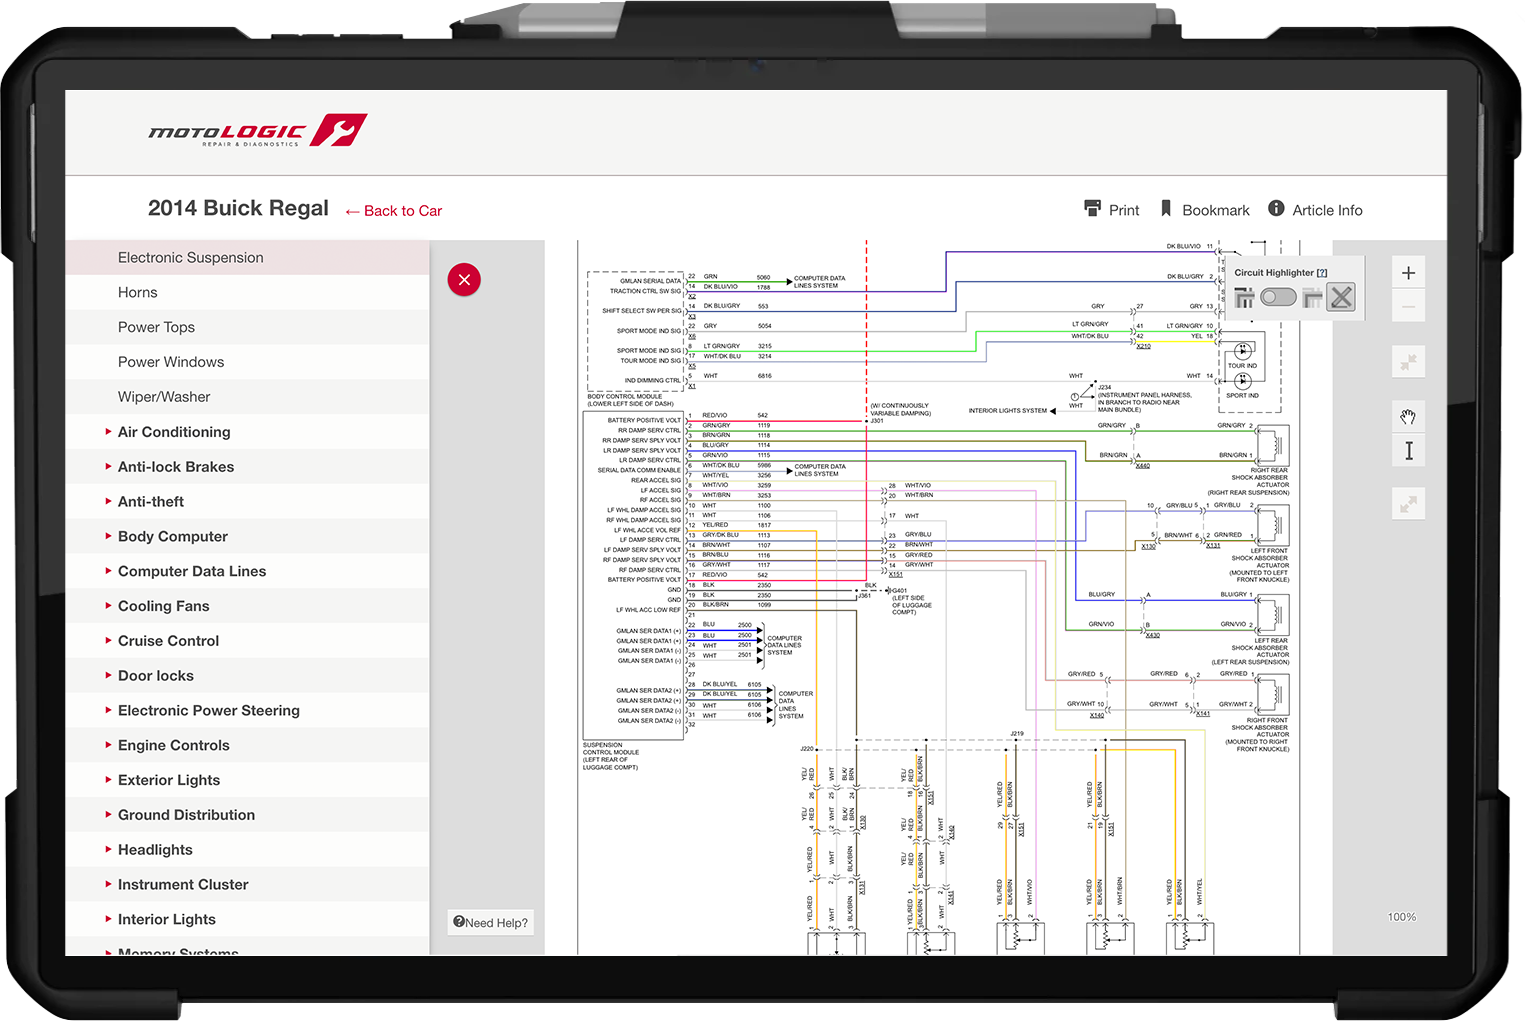This screenshot has width=1525, height=1021.
Task: Select Power Windows in sidebar
Action: pyautogui.click(x=248, y=362)
